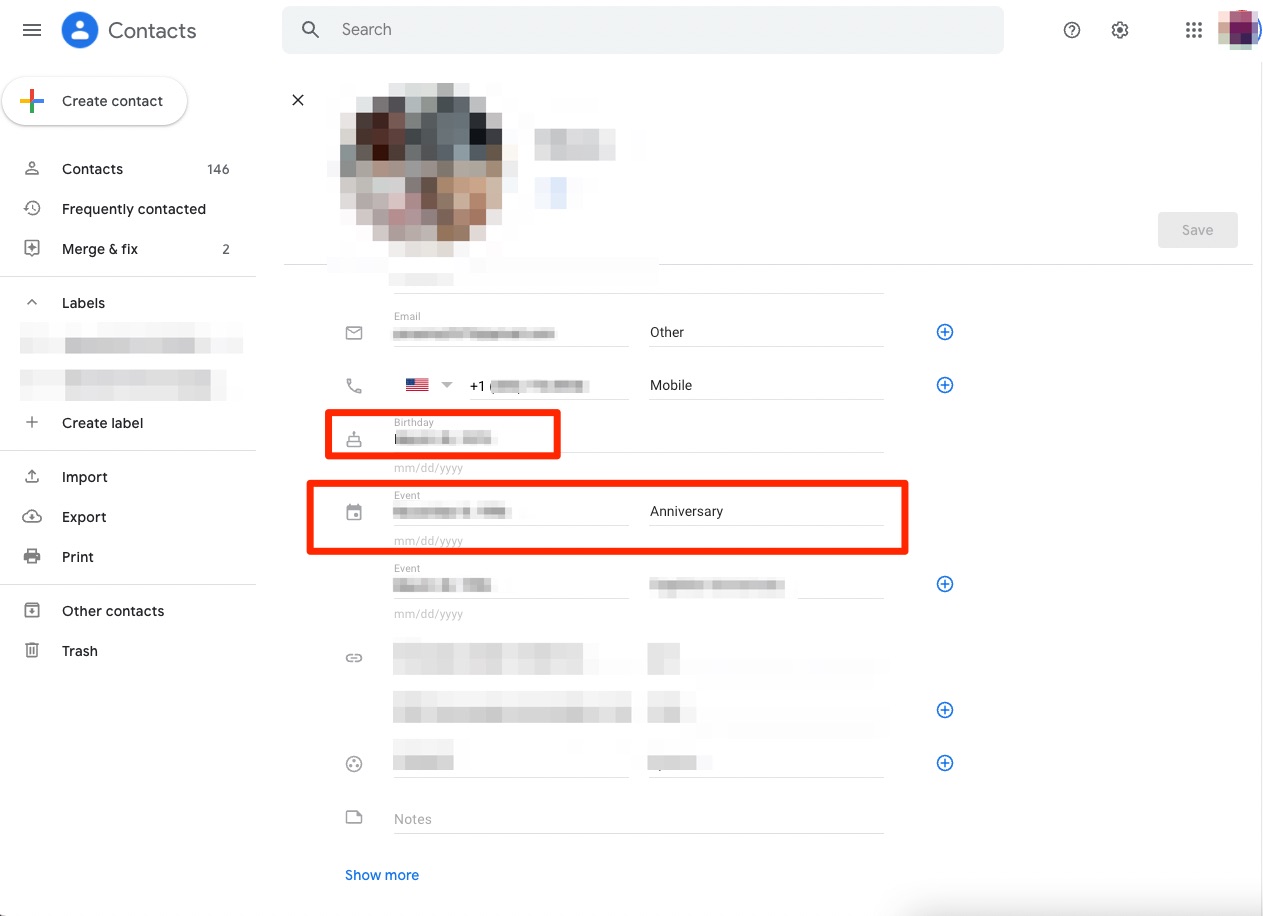This screenshot has height=916, width=1263.
Task: Click the notes document icon
Action: click(x=354, y=817)
